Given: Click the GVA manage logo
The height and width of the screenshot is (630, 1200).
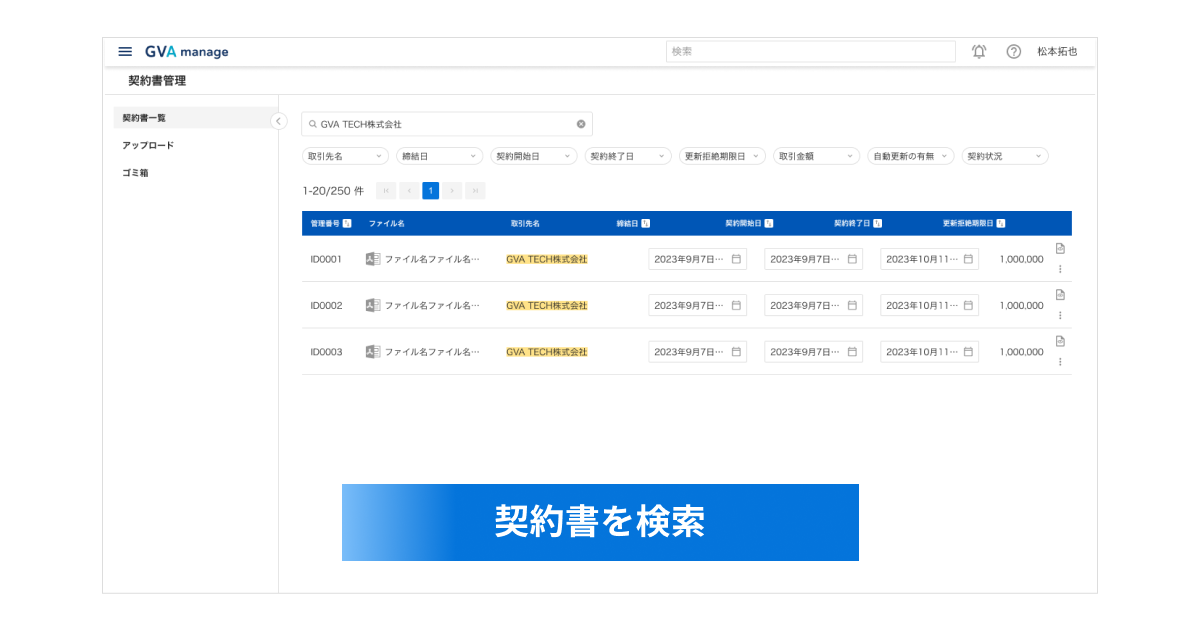Looking at the screenshot, I should (x=186, y=52).
